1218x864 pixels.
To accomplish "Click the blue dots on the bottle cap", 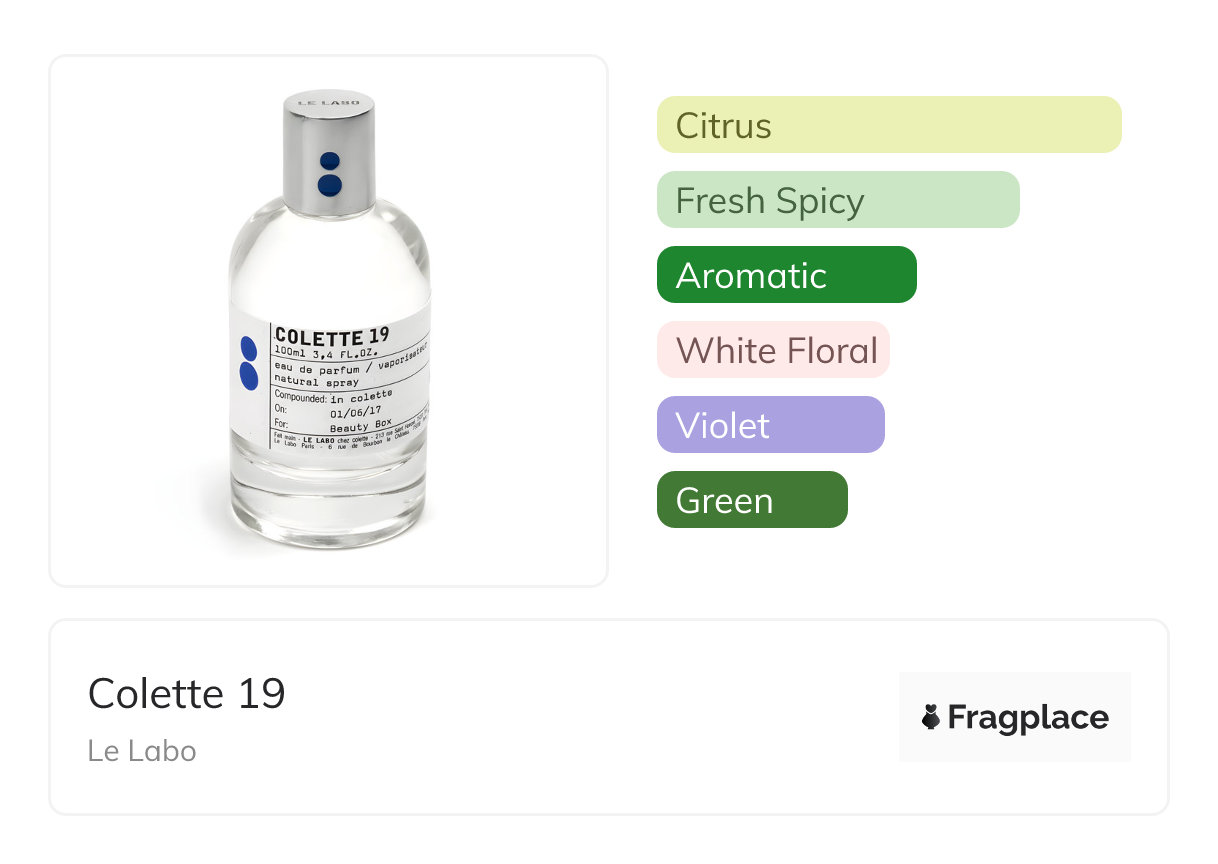I will point(329,174).
